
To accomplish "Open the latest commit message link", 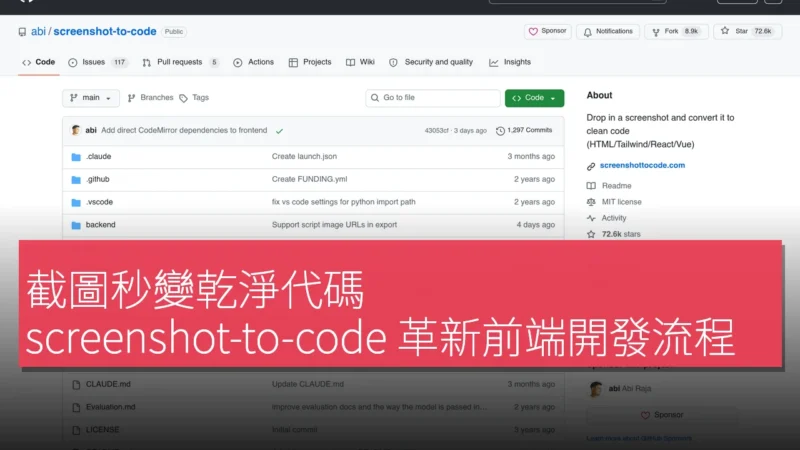I will (184, 131).
